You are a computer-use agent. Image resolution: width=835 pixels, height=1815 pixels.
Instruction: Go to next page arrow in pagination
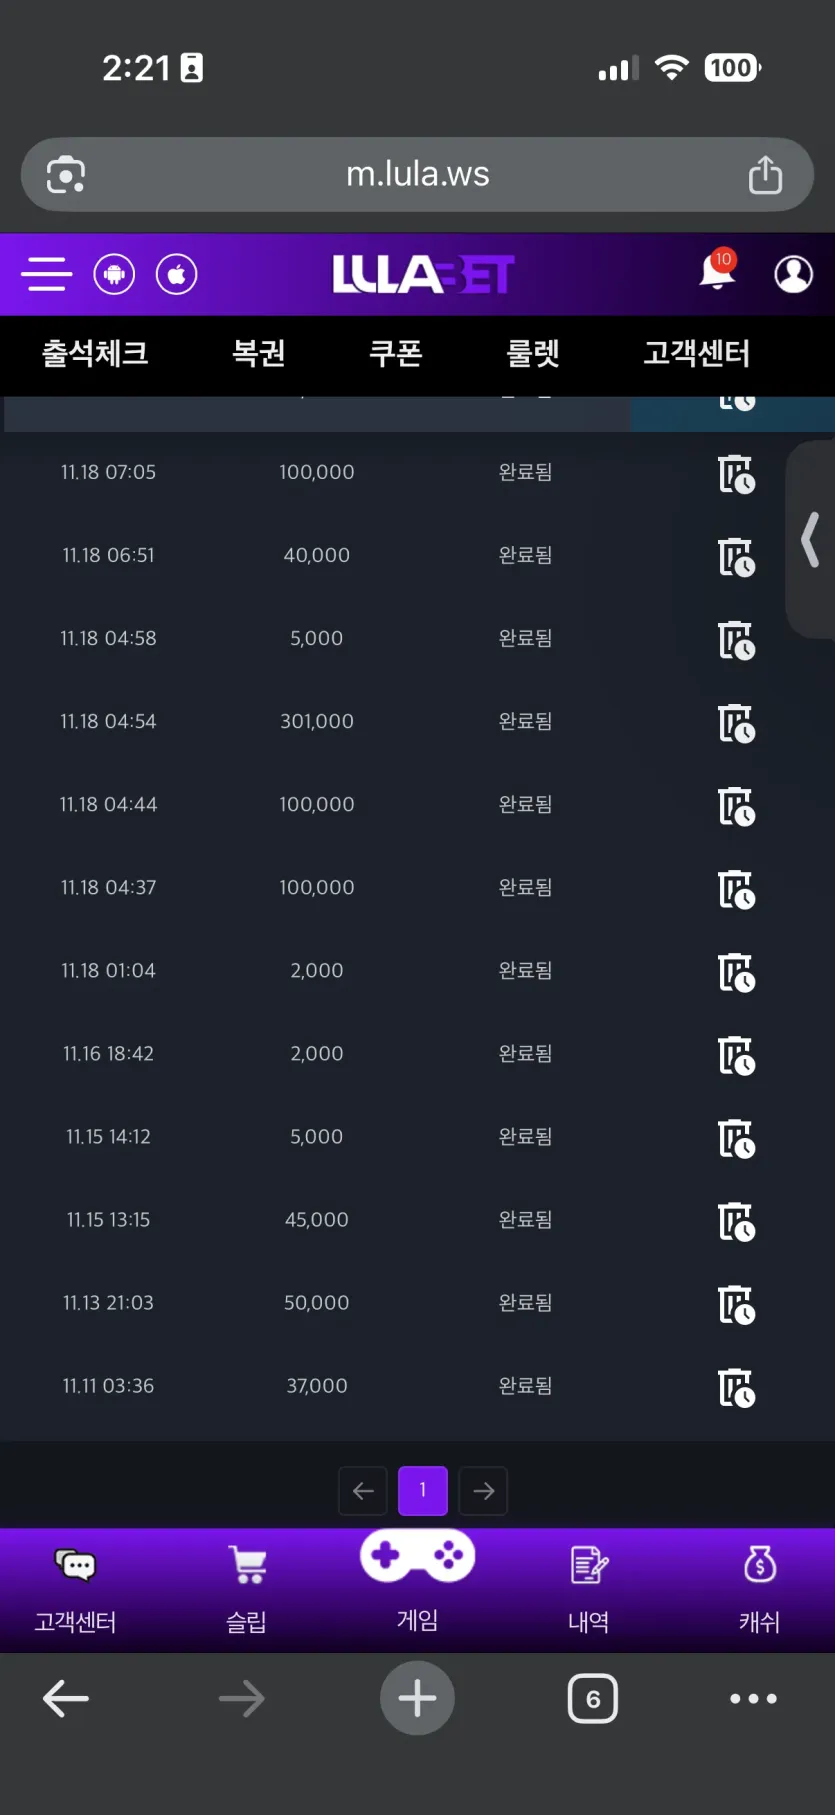point(483,1491)
